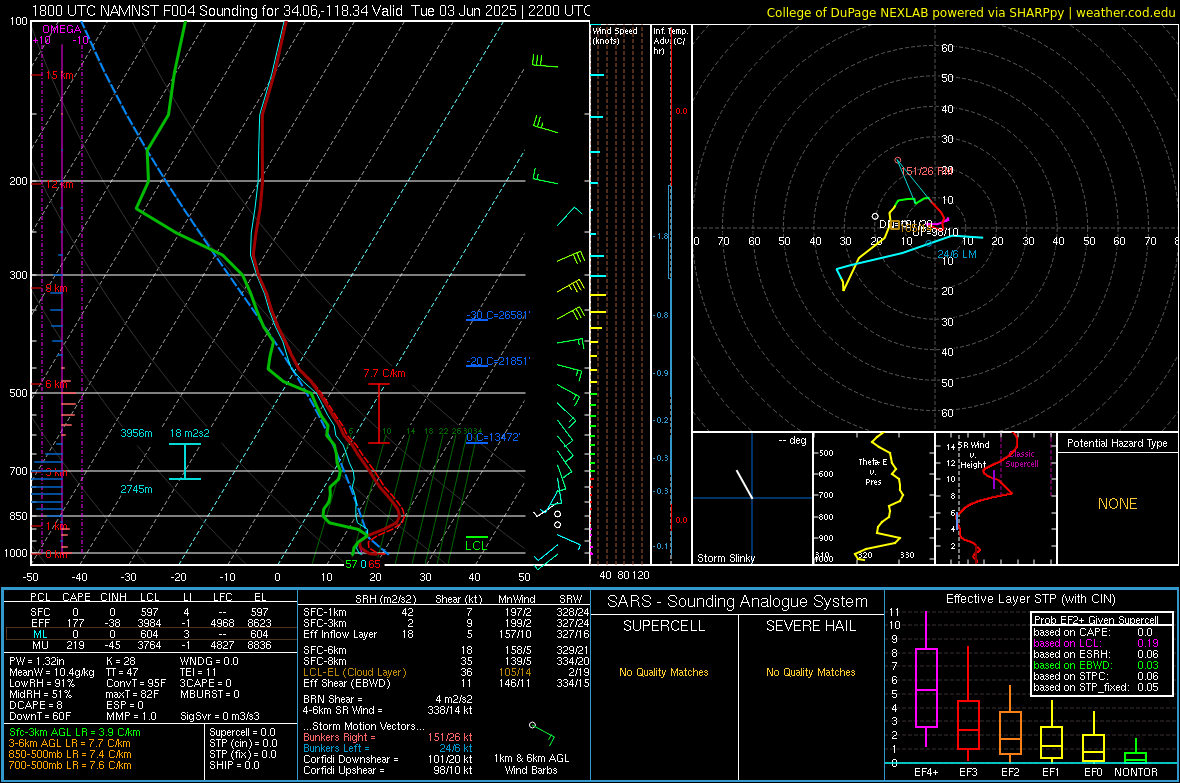The width and height of the screenshot is (1180, 783).
Task: Select the 151/26 RM hodograph label
Action: click(x=926, y=171)
